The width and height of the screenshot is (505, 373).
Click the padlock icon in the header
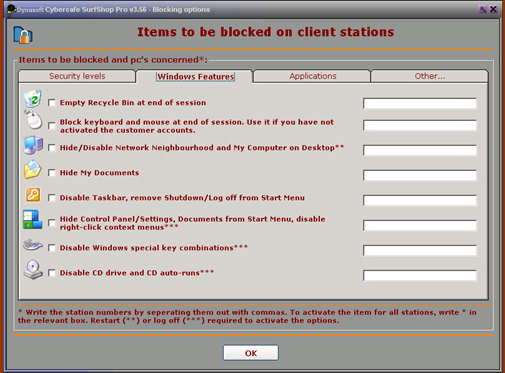(x=23, y=35)
